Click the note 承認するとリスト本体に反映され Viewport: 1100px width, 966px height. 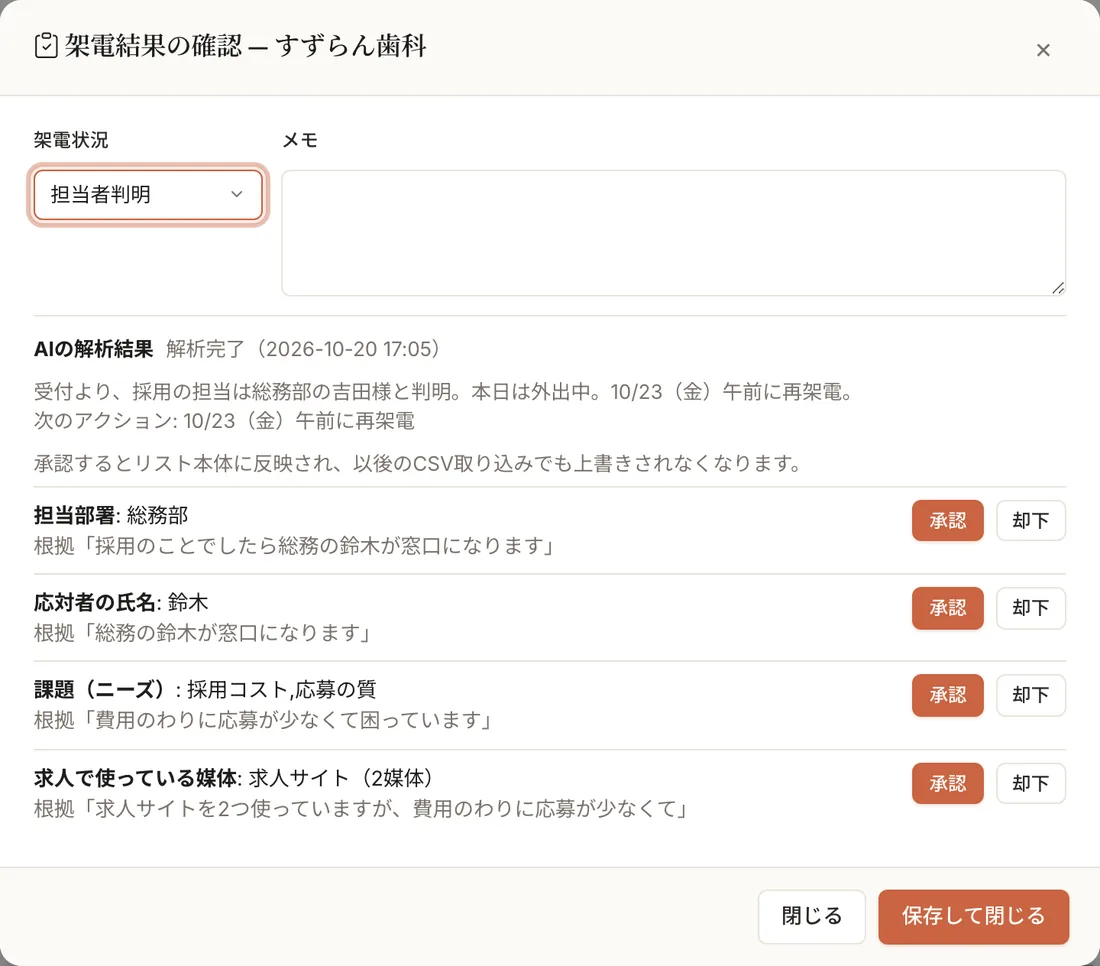tap(417, 464)
